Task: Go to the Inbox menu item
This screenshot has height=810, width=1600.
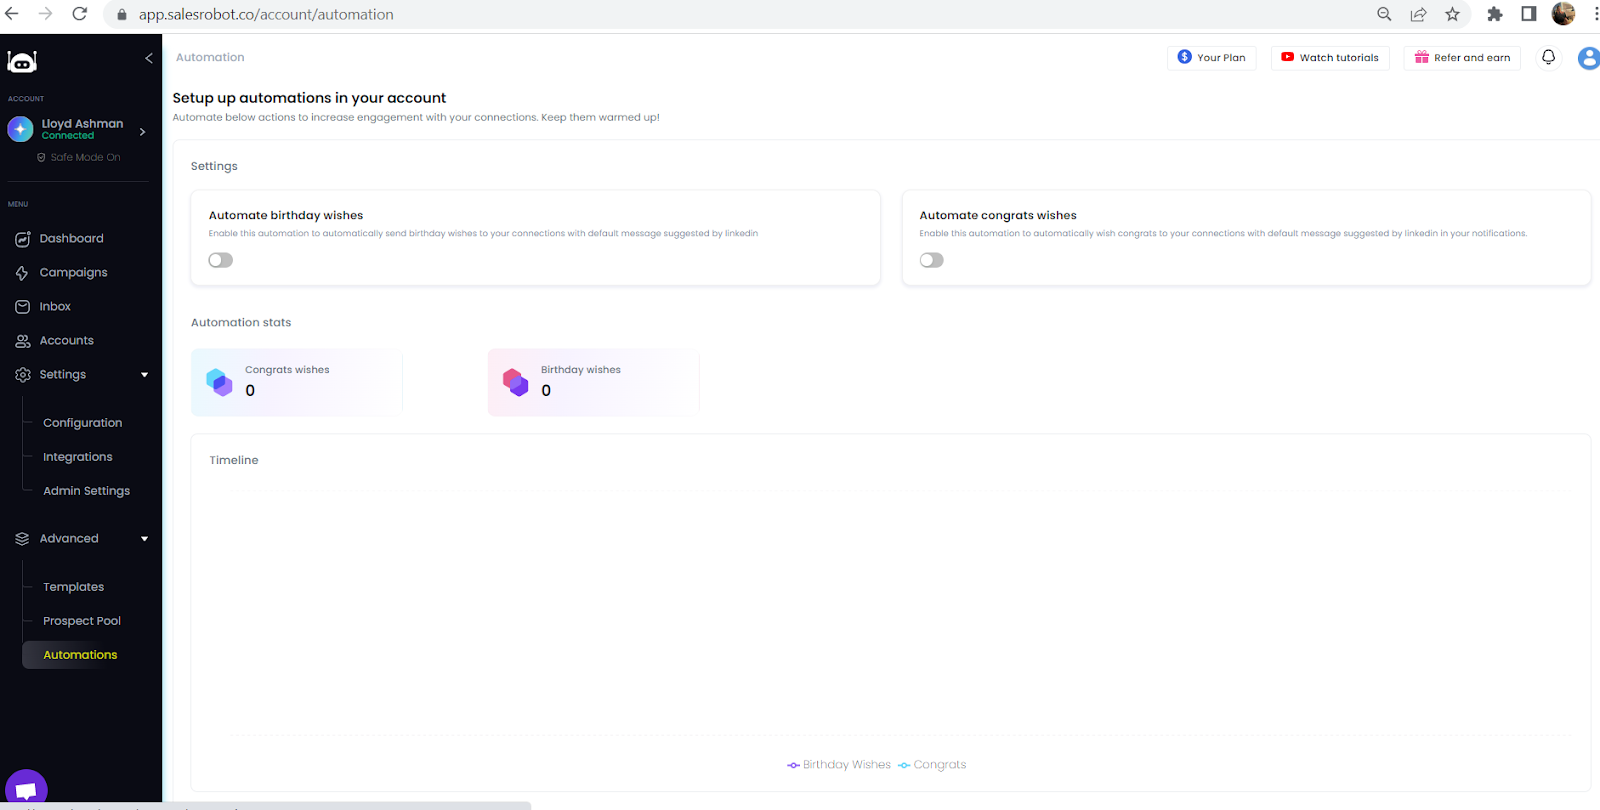Action: coord(55,307)
